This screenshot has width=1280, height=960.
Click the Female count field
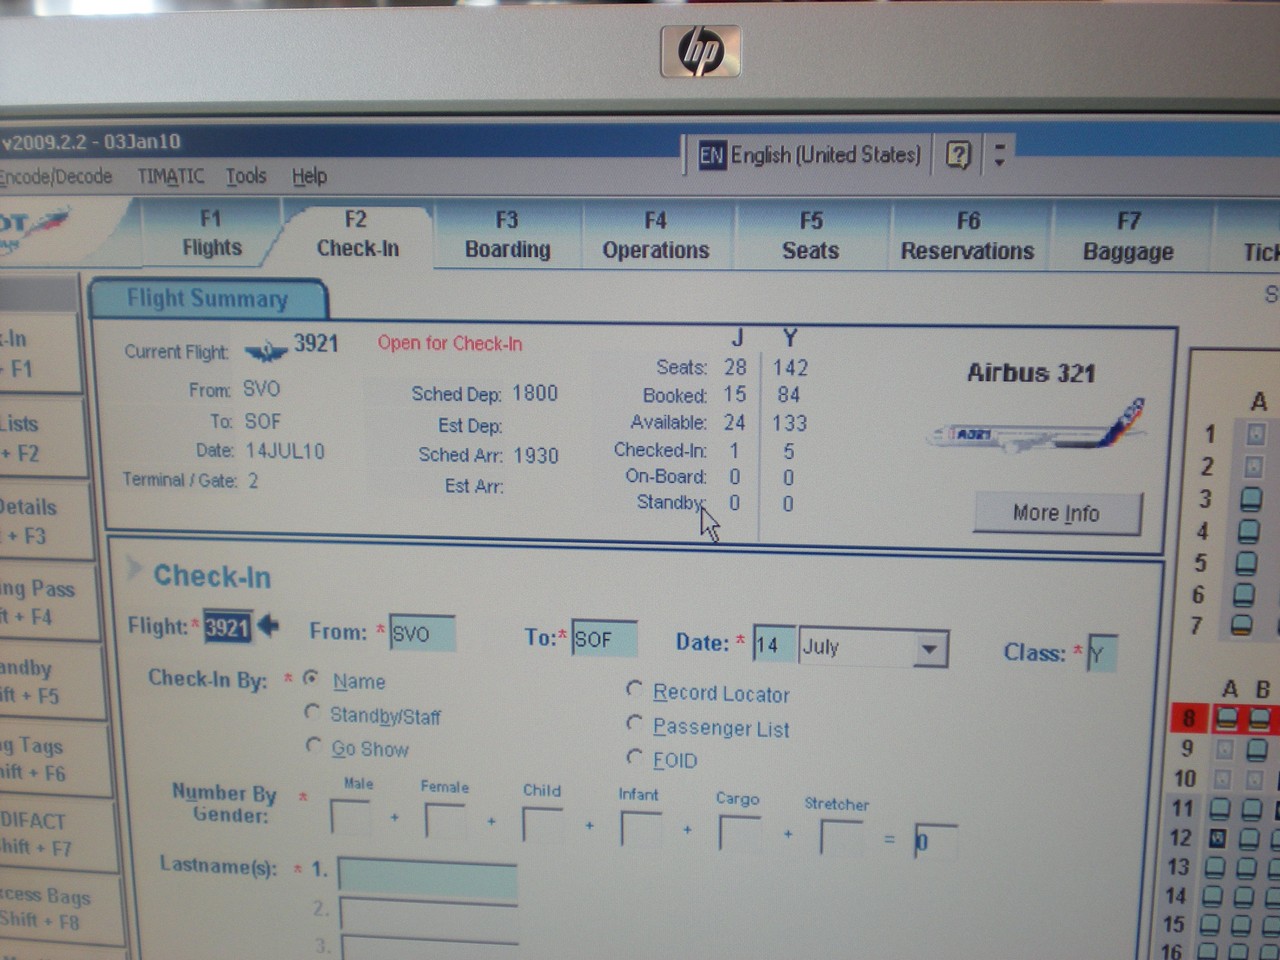(x=445, y=821)
